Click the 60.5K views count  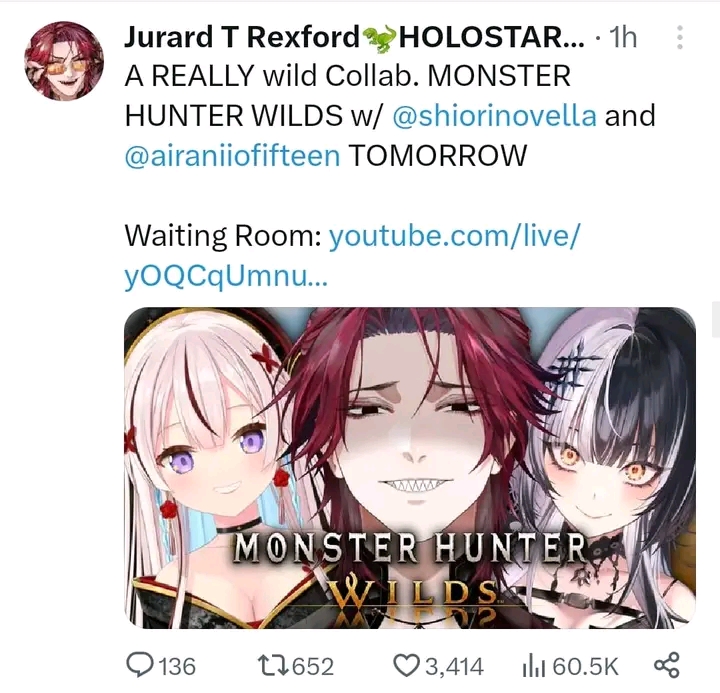(585, 666)
